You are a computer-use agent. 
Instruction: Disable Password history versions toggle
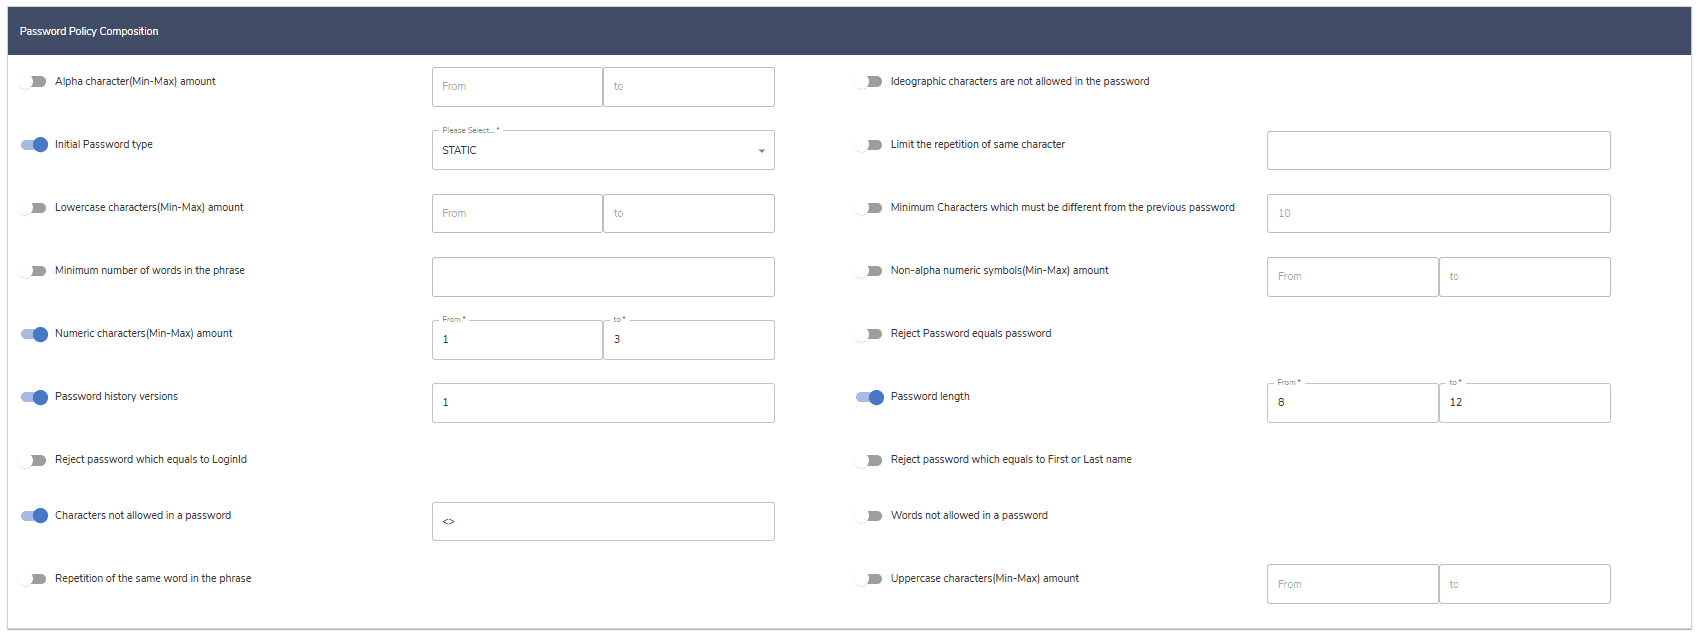(x=35, y=397)
